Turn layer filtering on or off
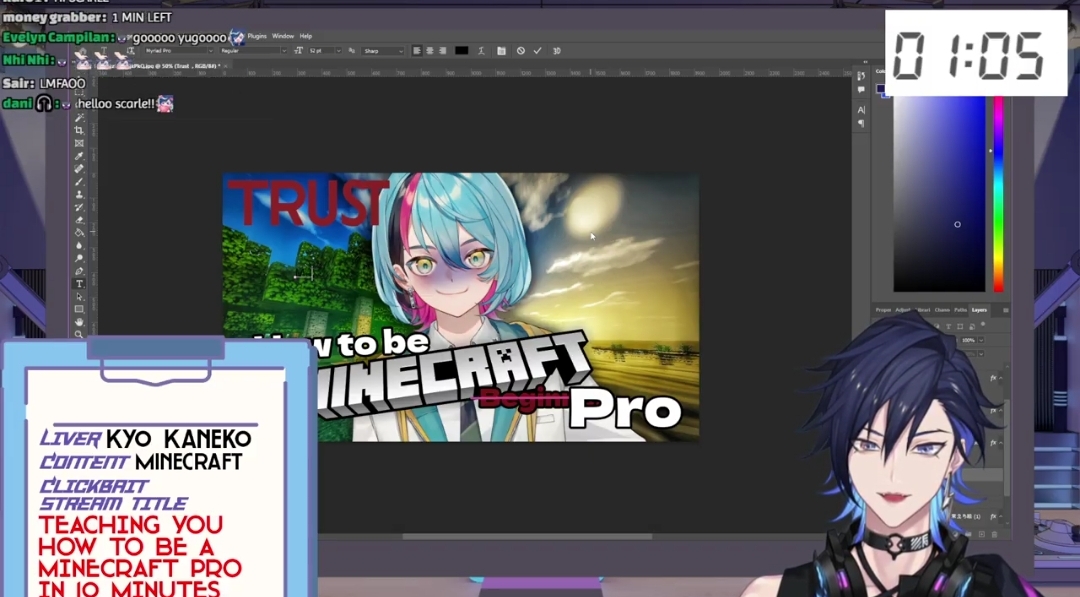Viewport: 1080px width, 597px height. pos(983,324)
